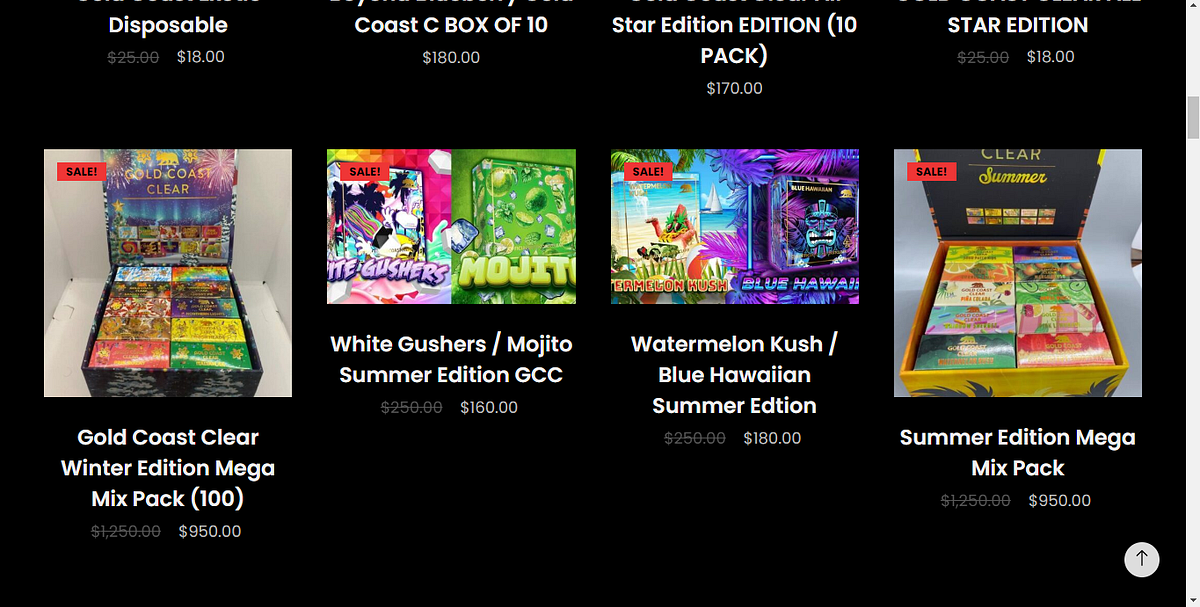Open Summer Edition Mega Mix Pack image

point(1018,273)
